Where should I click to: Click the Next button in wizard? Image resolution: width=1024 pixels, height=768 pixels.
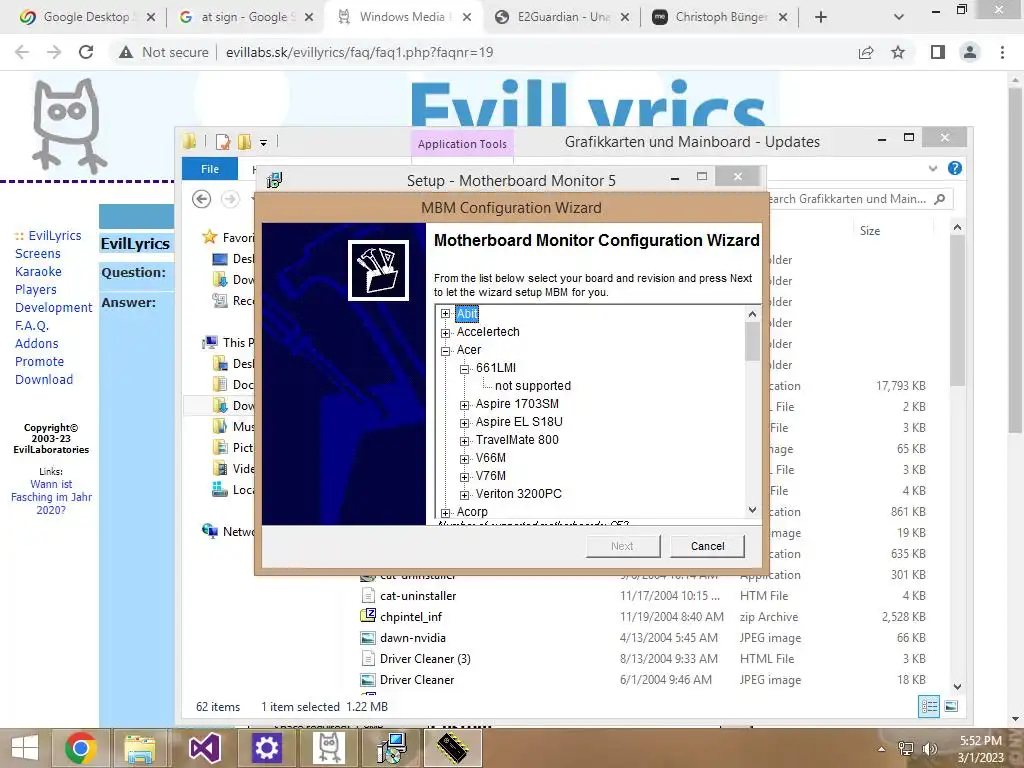point(622,546)
